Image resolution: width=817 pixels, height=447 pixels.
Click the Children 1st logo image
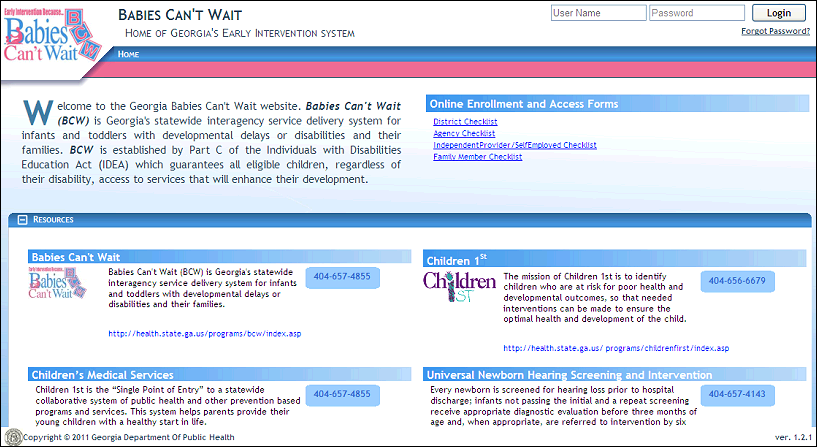[x=459, y=287]
